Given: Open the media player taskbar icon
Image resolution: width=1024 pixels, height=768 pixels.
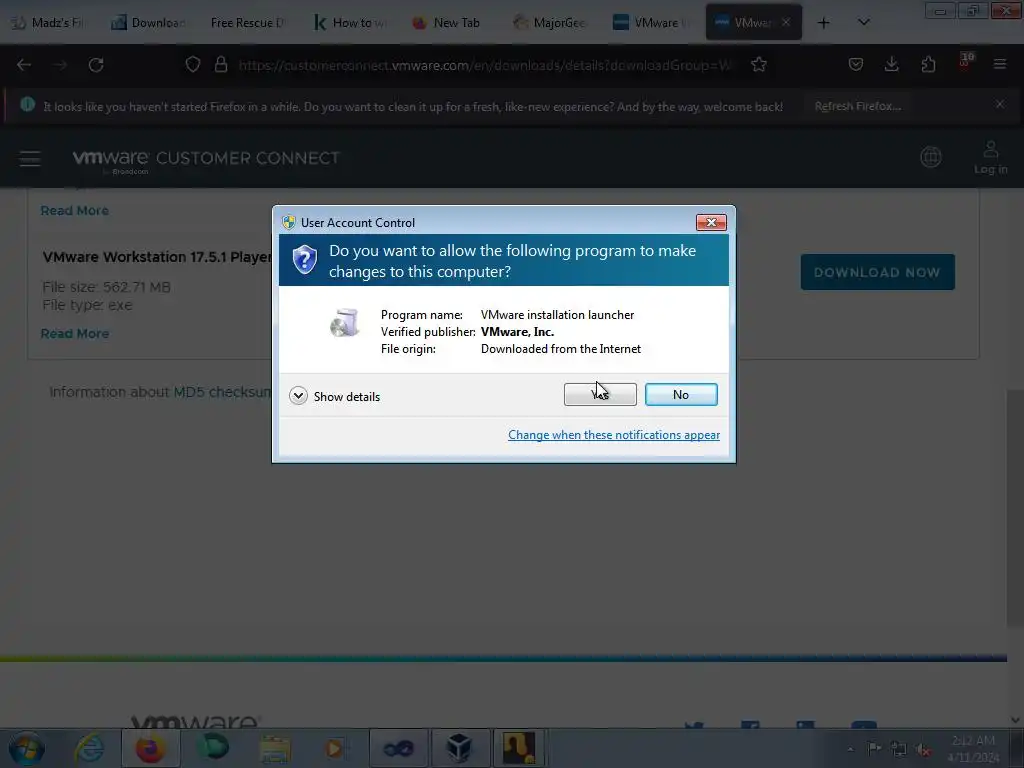Looking at the screenshot, I should (x=334, y=748).
